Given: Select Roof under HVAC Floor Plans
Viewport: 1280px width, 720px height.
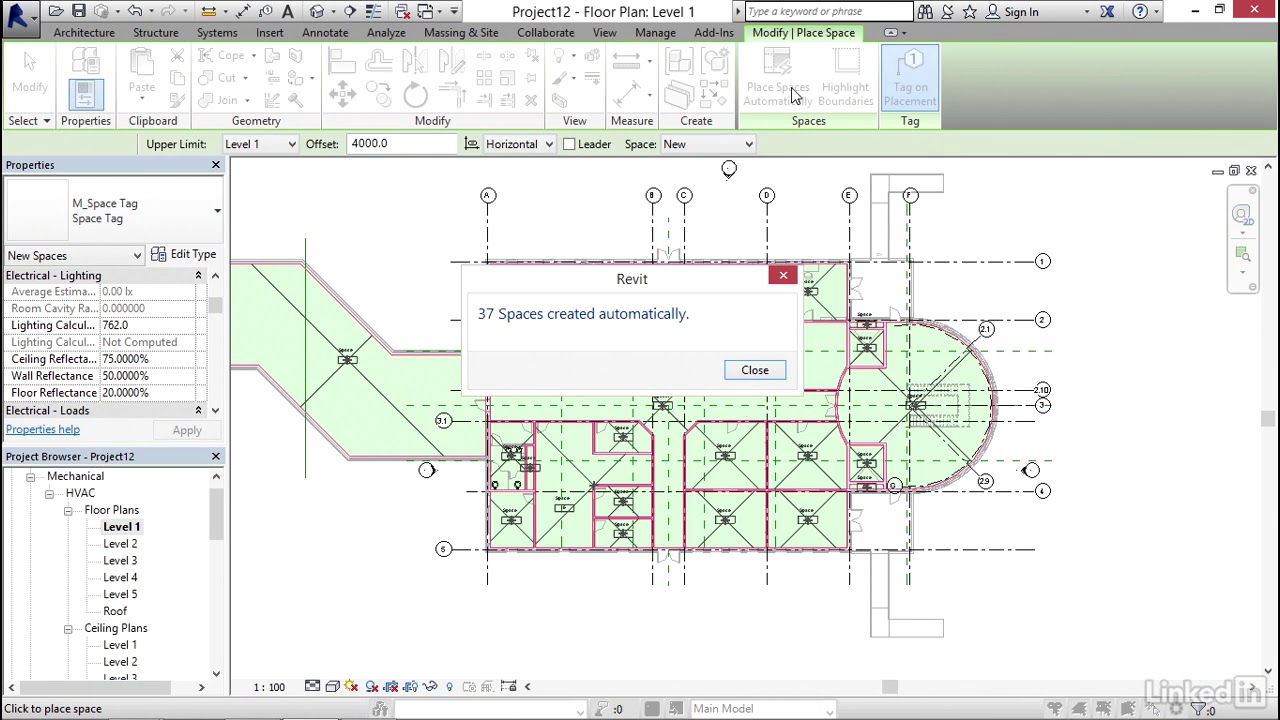Looking at the screenshot, I should pos(115,611).
